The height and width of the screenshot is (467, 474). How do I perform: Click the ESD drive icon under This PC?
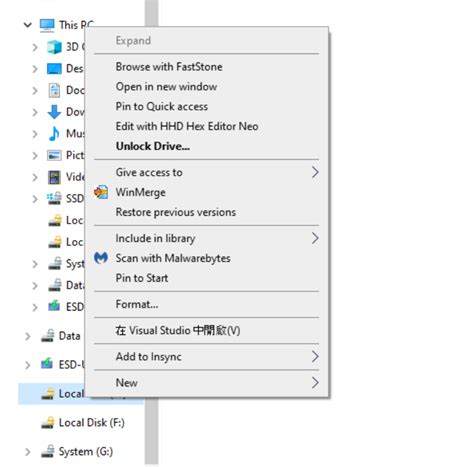[54, 306]
